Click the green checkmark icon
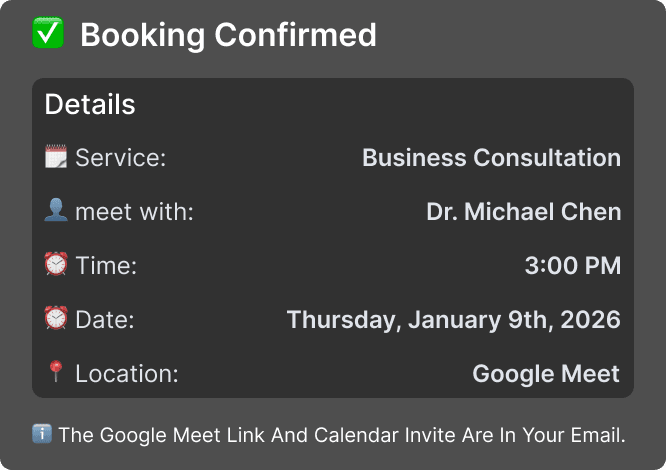Screen dimensions: 666x470 pyautogui.click(x=48, y=34)
